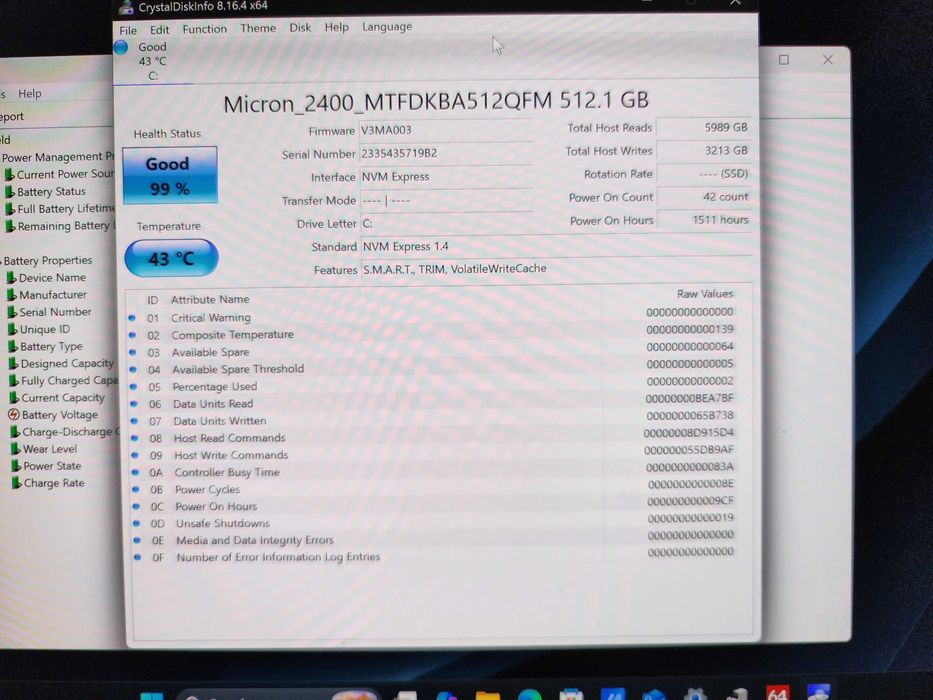The image size is (933, 700).
Task: Click the Features field with S.M.A.R.T., TRIM
Action: (556, 269)
